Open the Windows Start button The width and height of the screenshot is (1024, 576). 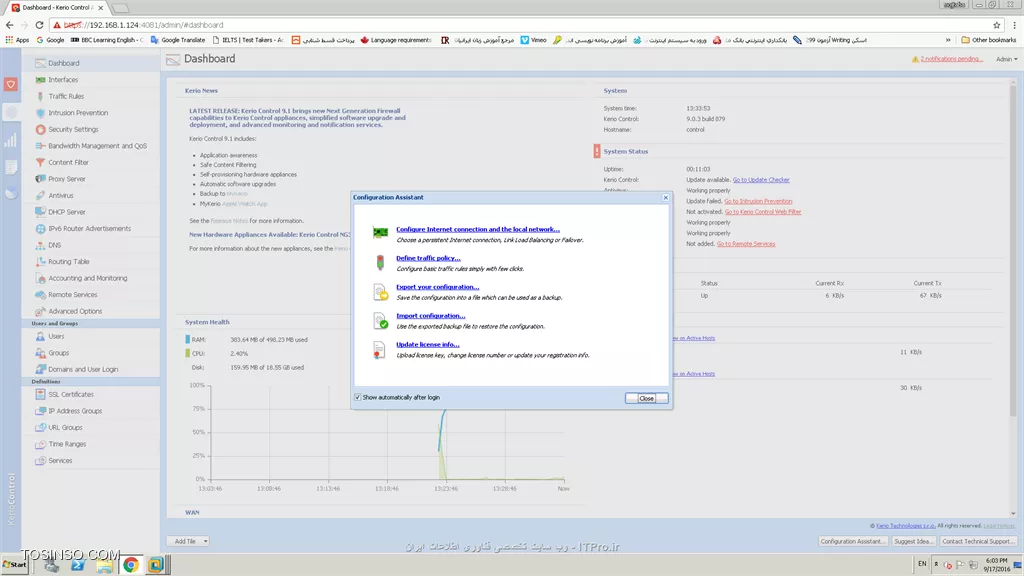14,565
